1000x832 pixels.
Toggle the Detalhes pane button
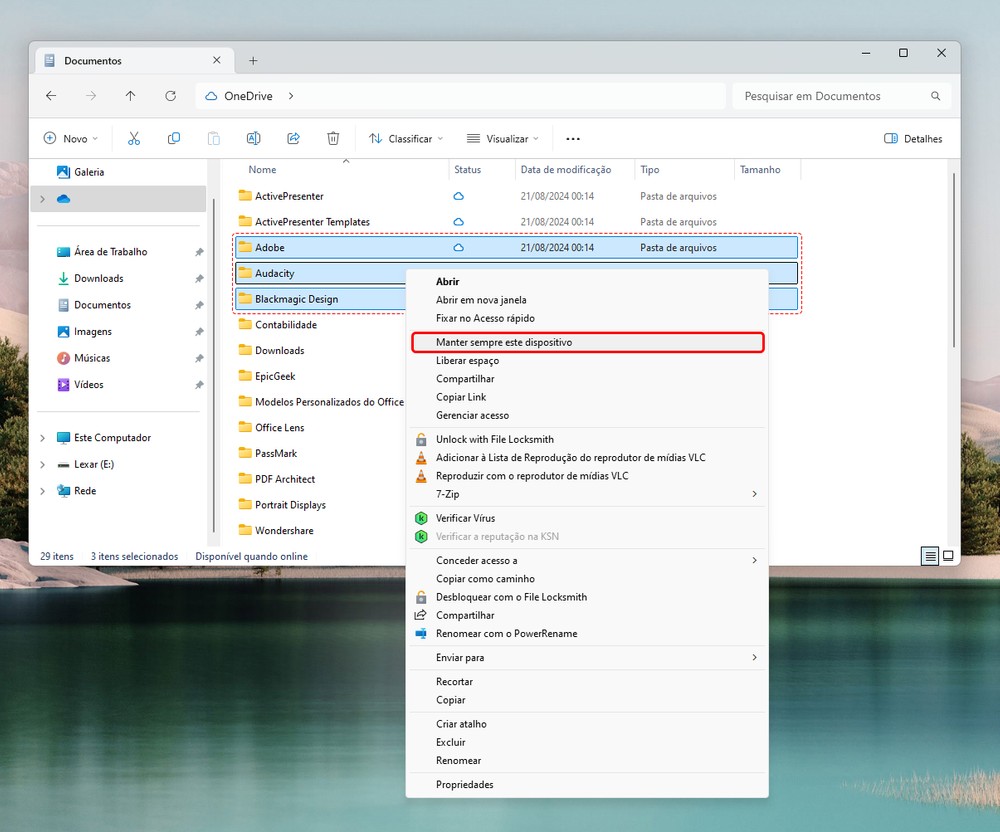coord(913,139)
